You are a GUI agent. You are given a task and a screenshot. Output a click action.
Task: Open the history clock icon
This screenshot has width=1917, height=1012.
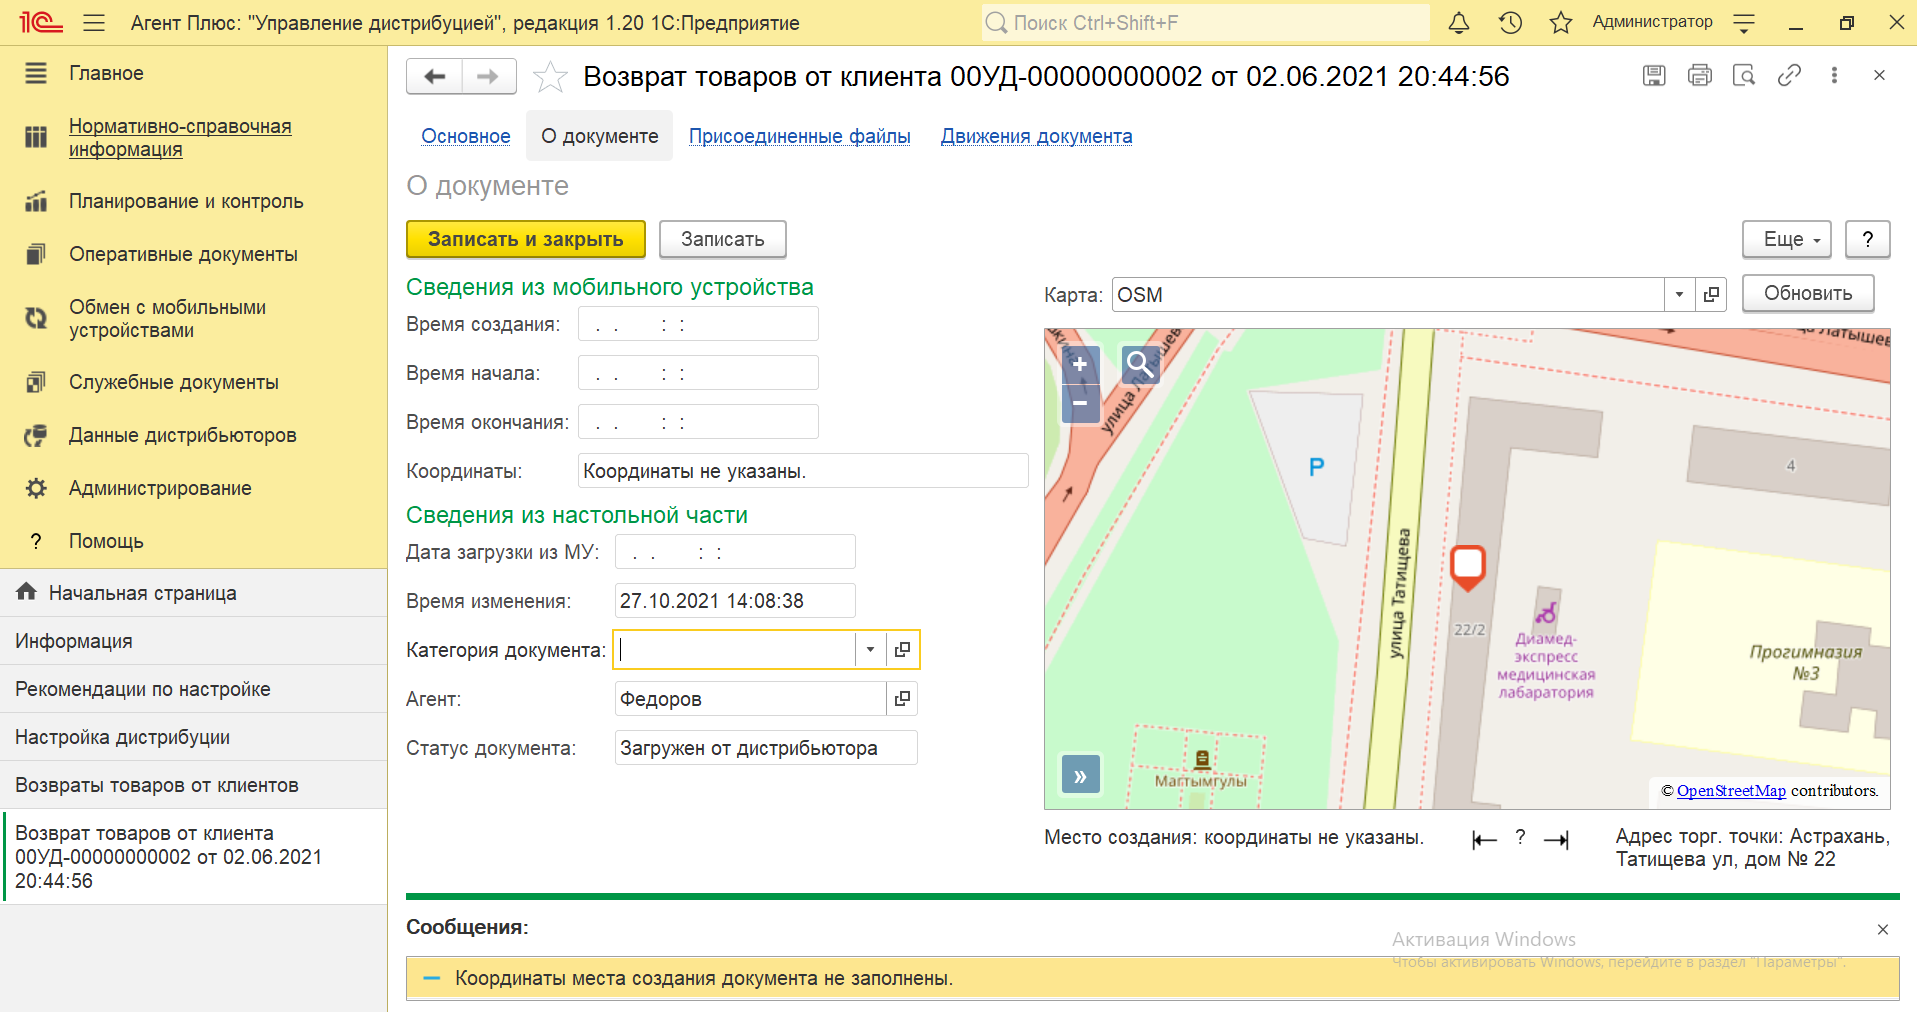1510,22
